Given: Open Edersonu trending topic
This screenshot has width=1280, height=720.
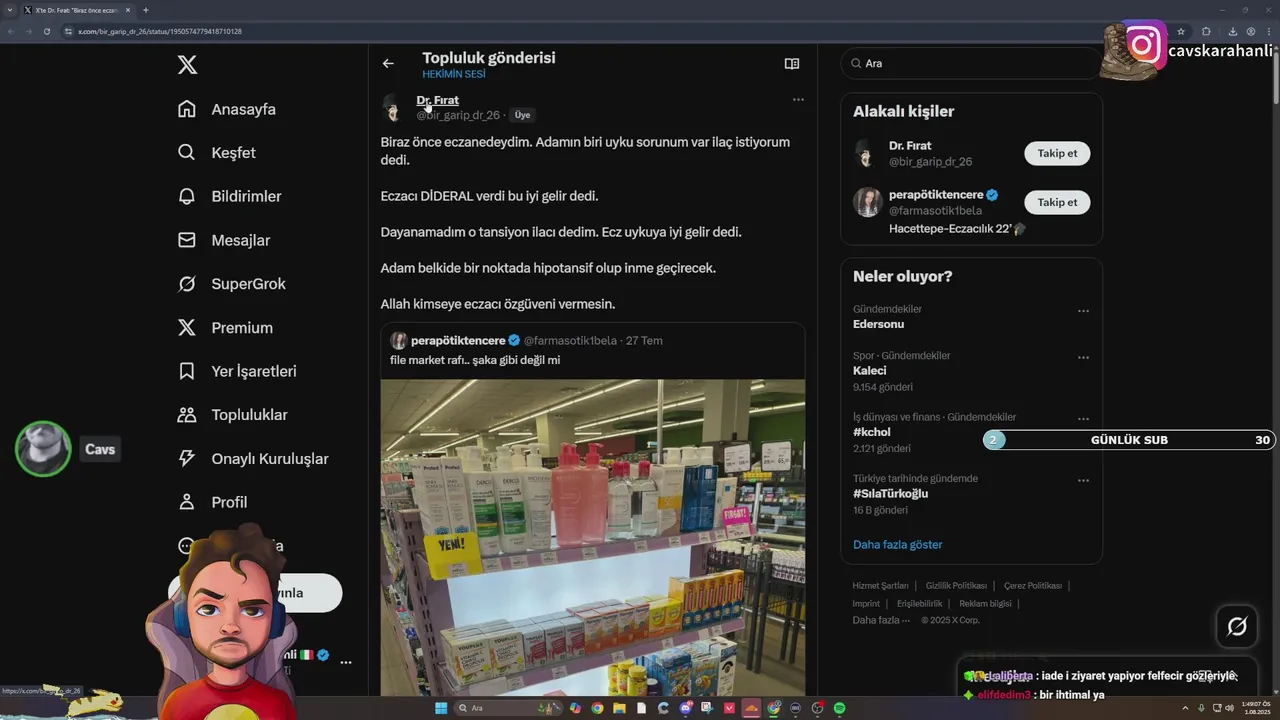Looking at the screenshot, I should point(879,324).
